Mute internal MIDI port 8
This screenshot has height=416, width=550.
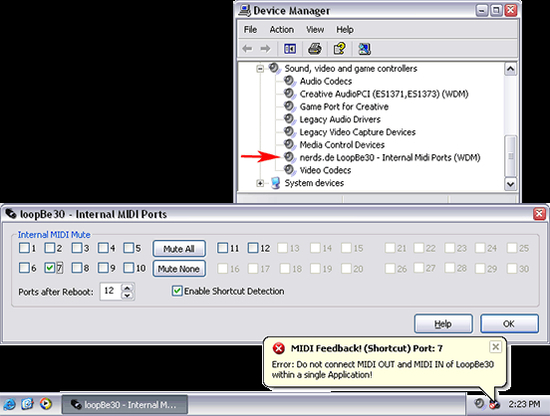tap(76, 268)
